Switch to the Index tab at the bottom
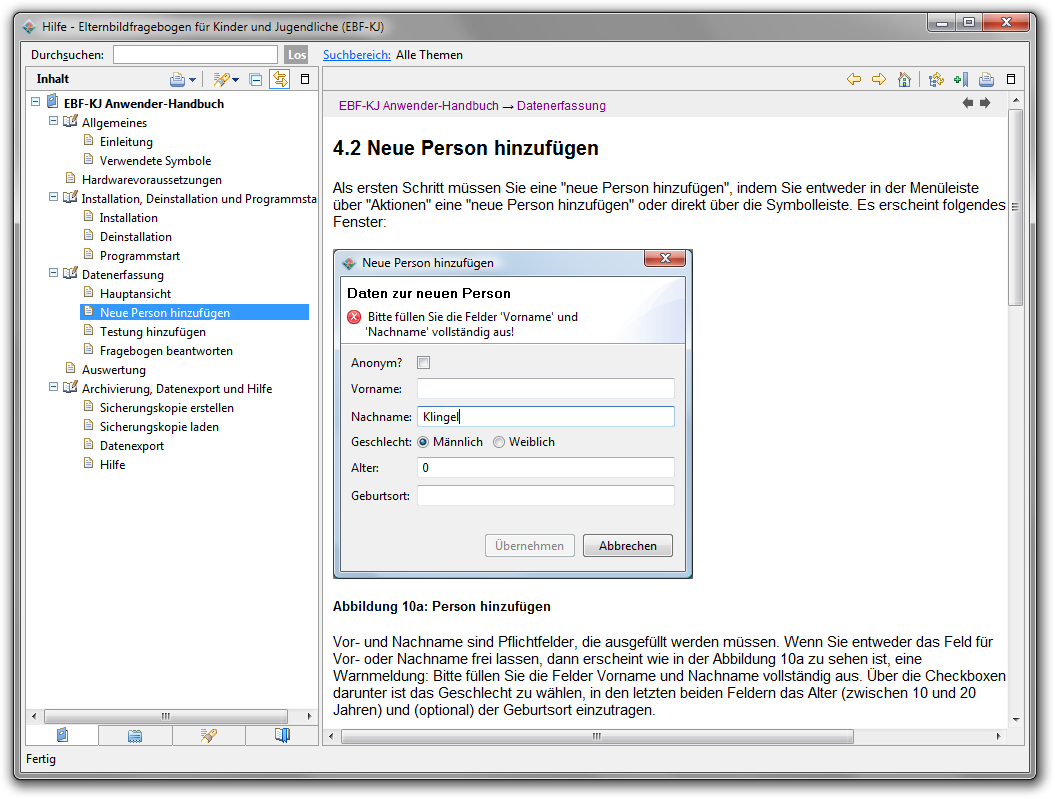This screenshot has width=1055, height=799. pyautogui.click(x=135, y=736)
